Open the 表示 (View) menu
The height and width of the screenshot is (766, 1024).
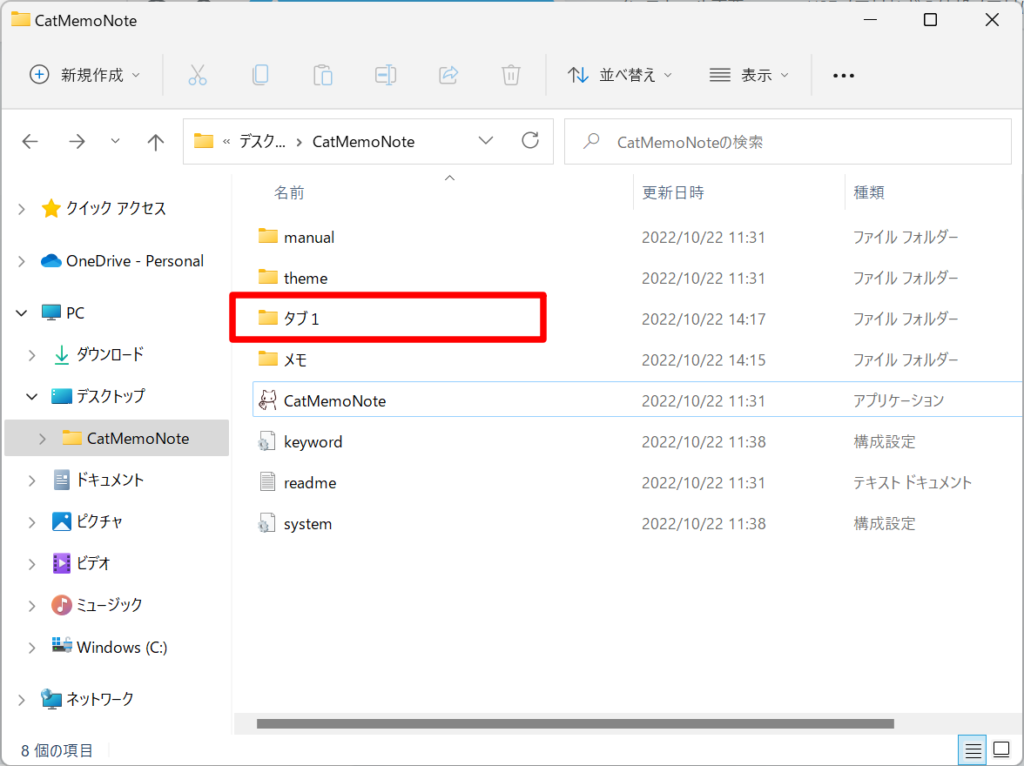[748, 75]
